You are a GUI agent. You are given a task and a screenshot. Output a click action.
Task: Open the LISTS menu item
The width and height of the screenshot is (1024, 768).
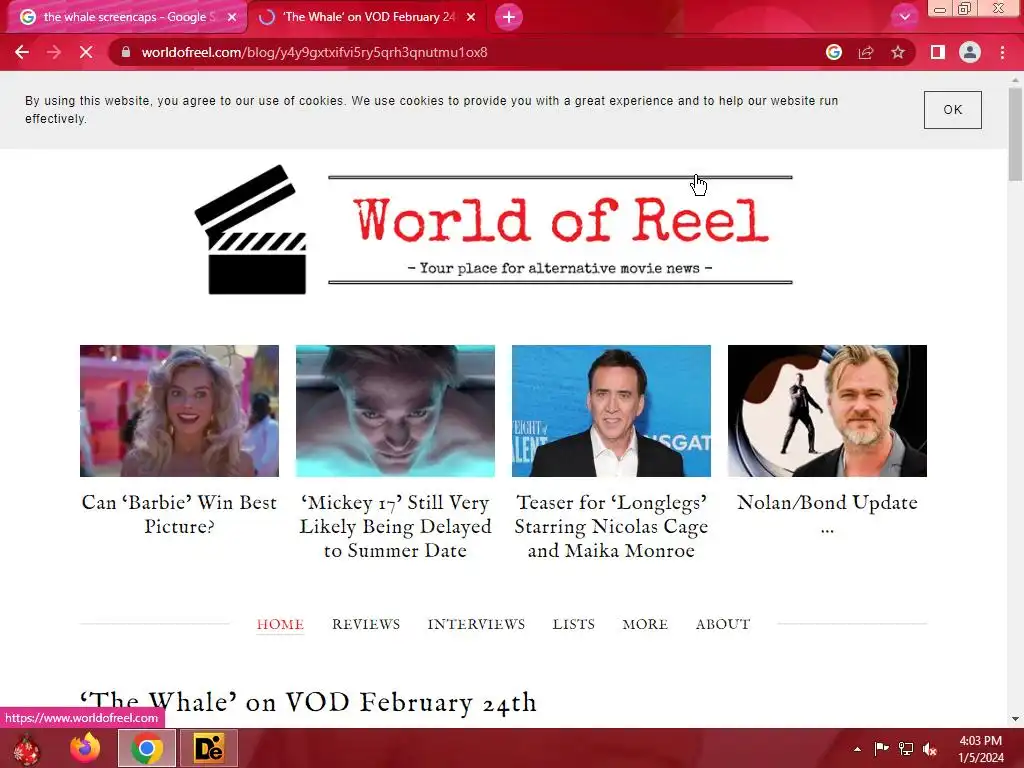point(573,624)
